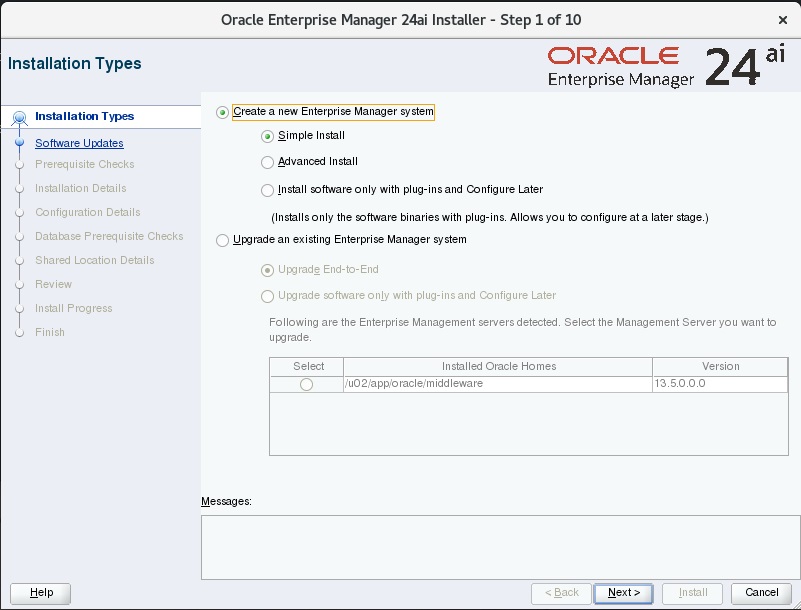This screenshot has height=610, width=801.
Task: Click the Help button
Action: point(40,593)
